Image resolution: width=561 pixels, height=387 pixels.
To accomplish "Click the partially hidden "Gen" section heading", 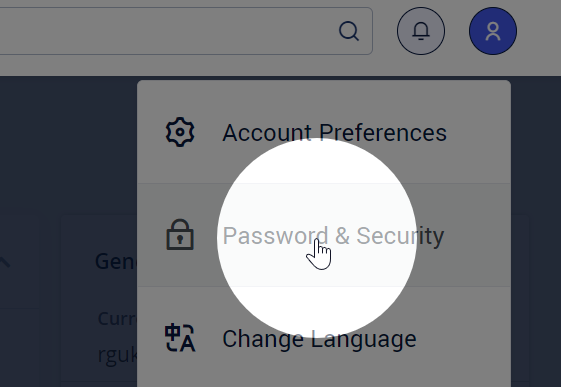I will pos(116,261).
